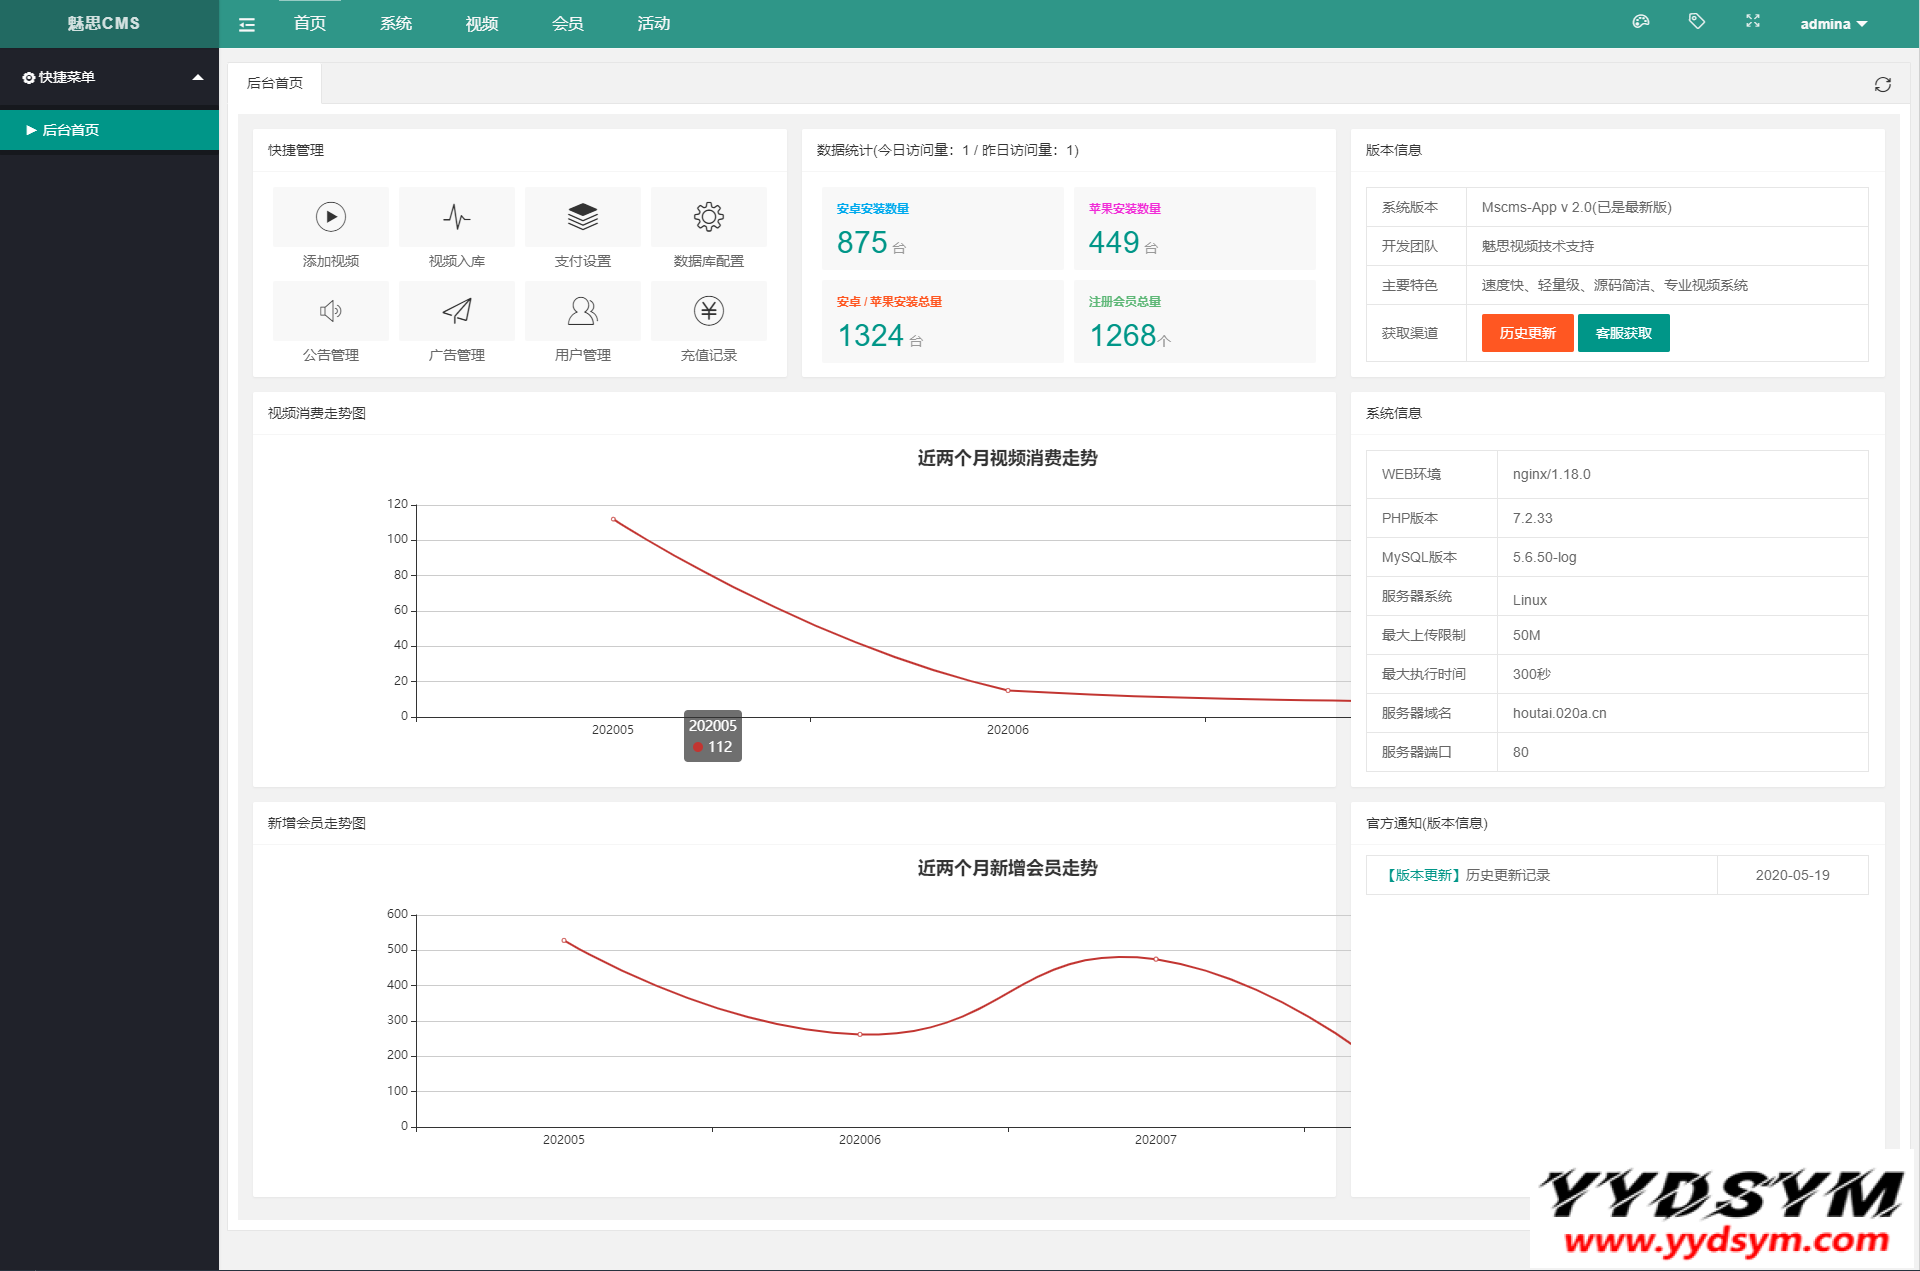1920x1271 pixels.
Task: Click the refresh icon at tab bar
Action: [x=1882, y=84]
